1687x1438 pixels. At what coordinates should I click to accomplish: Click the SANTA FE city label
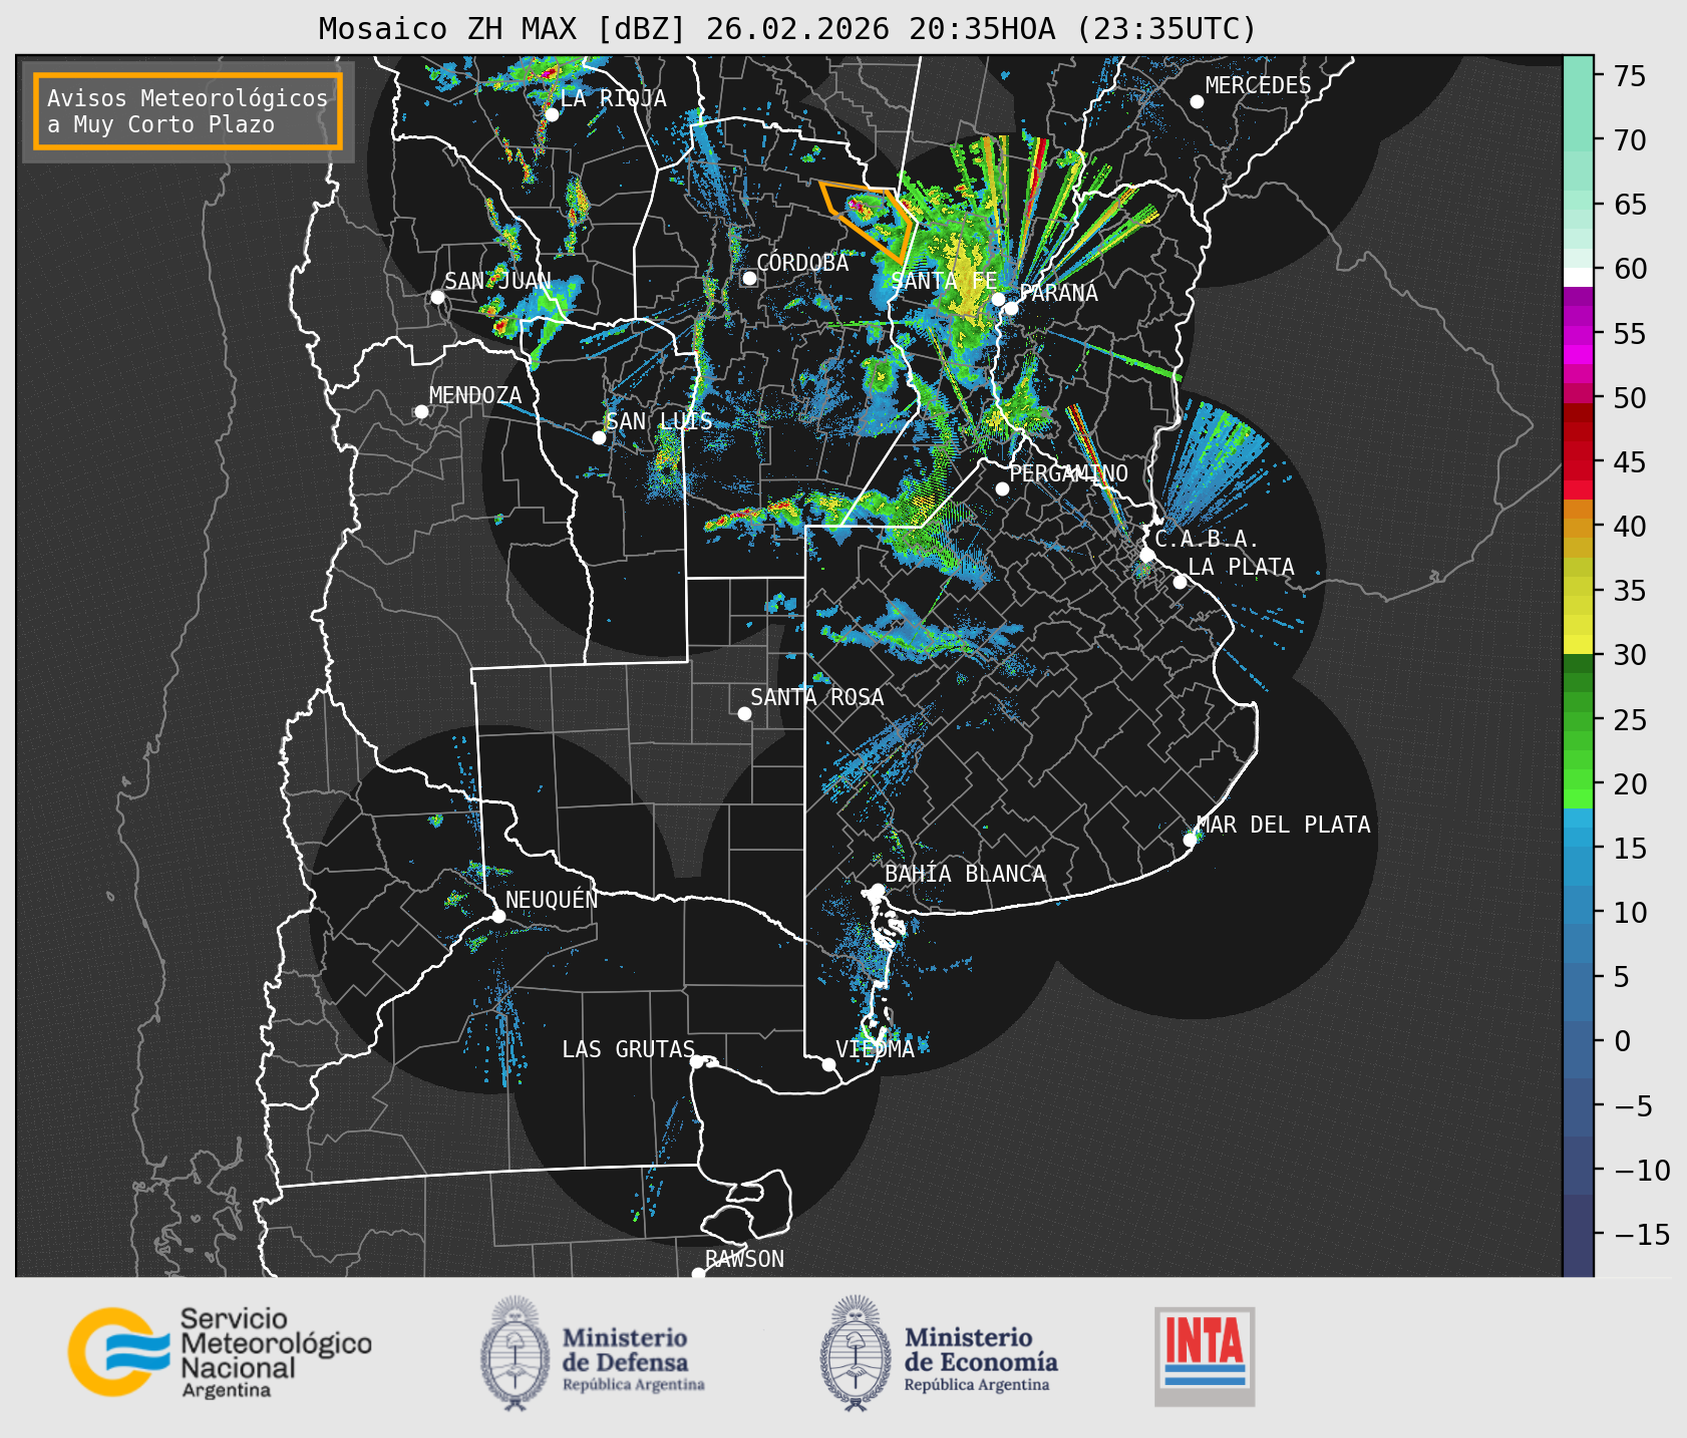point(944,281)
